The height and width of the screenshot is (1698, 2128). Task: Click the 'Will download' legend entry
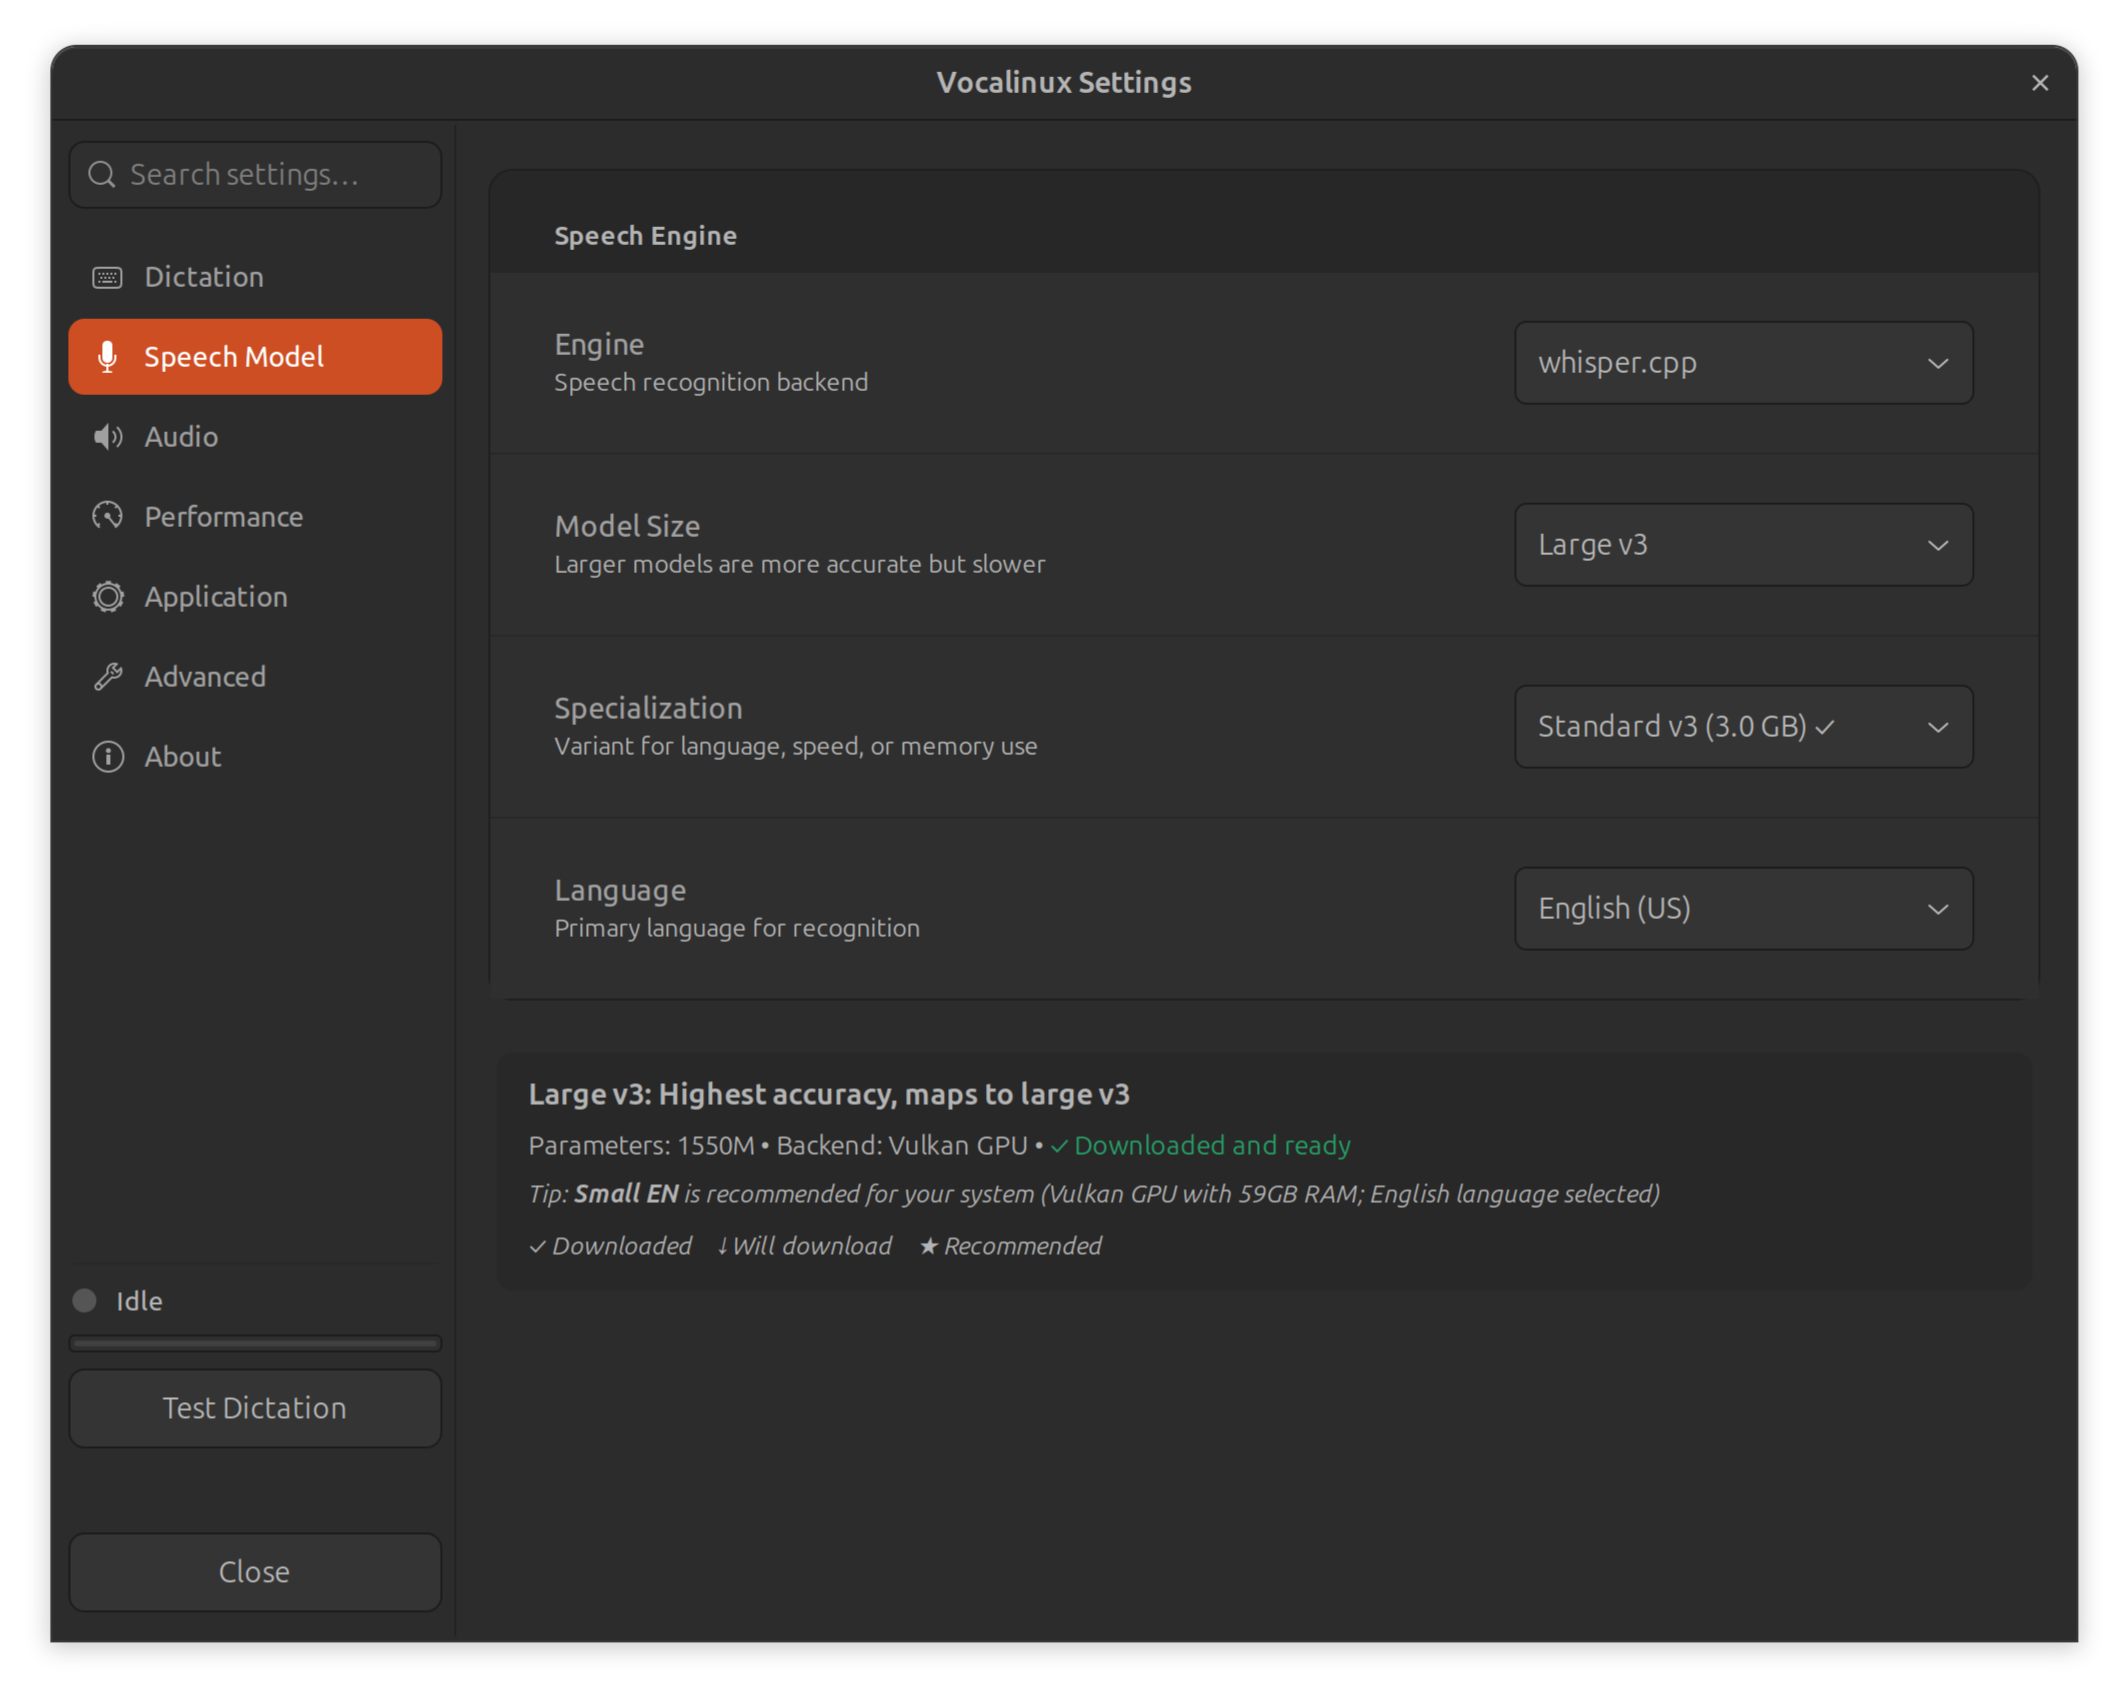[804, 1246]
